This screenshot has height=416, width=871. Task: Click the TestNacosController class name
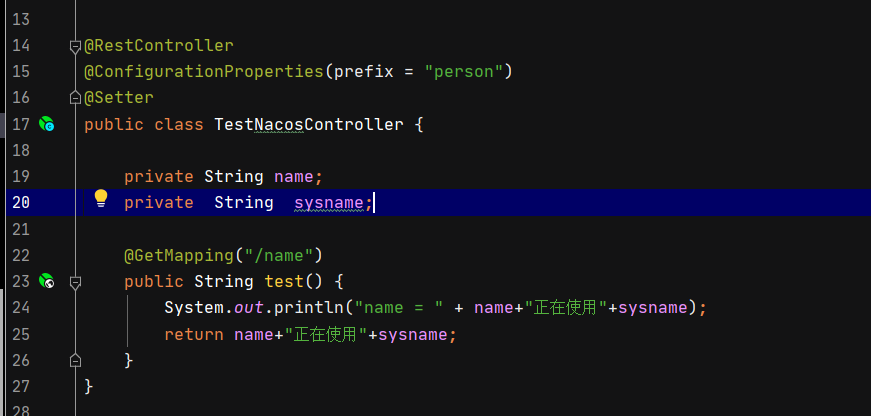pos(309,125)
